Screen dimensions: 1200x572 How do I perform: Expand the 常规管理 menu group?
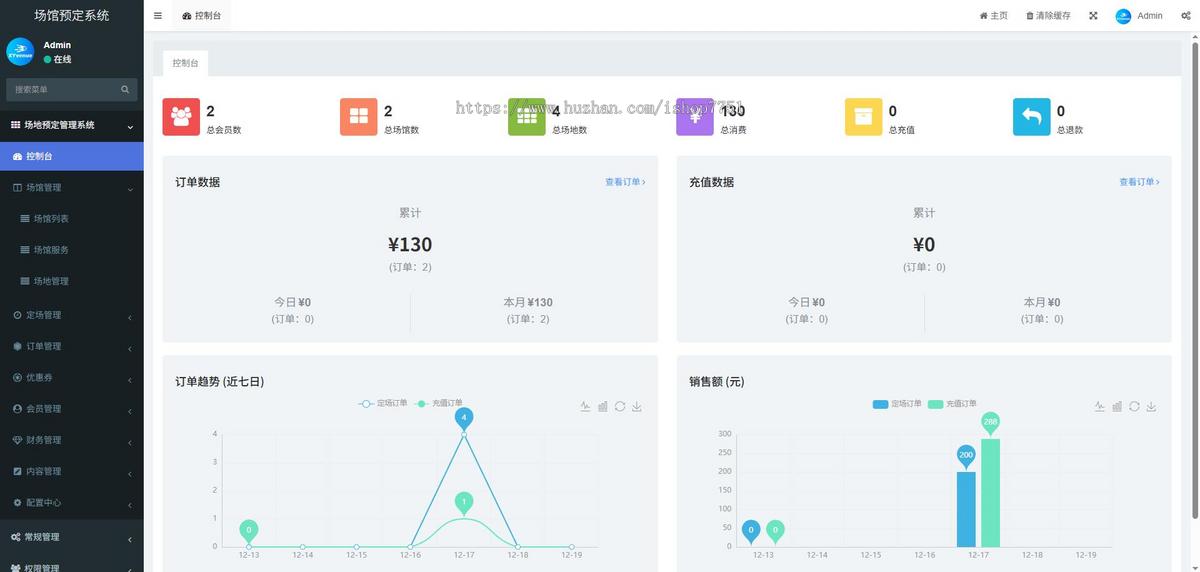(x=71, y=537)
